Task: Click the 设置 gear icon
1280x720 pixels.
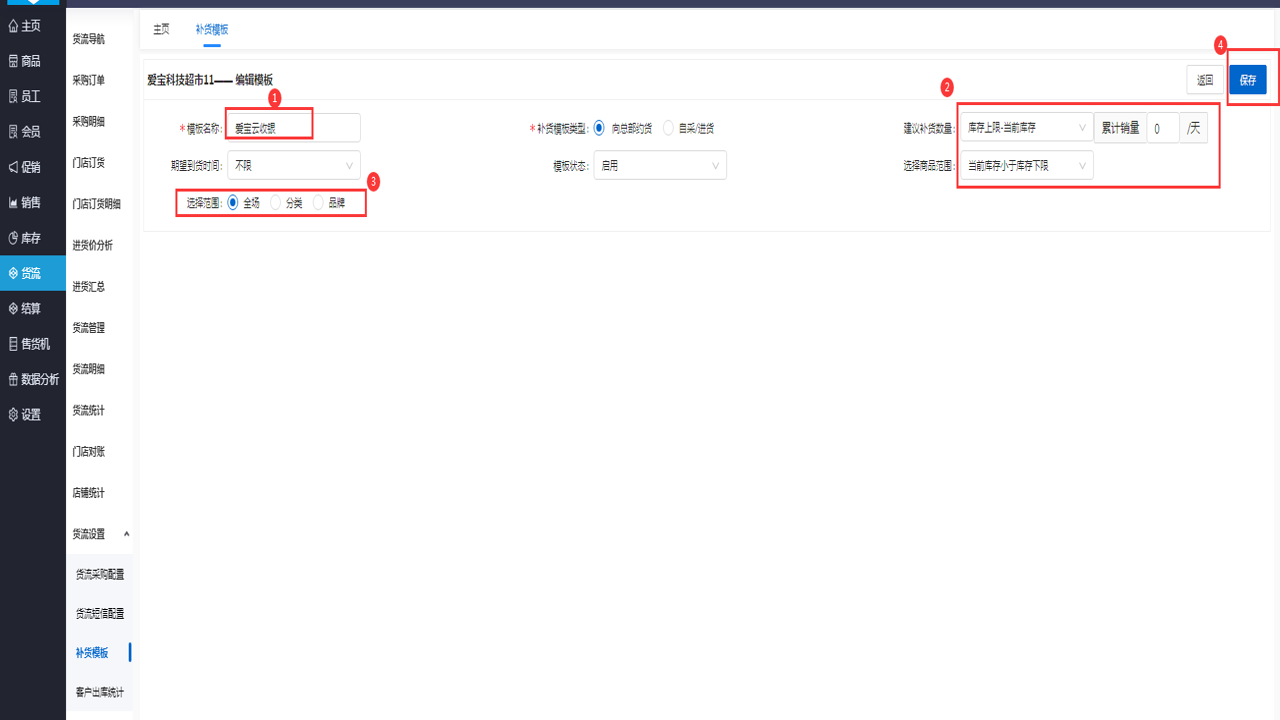Action: tap(13, 414)
